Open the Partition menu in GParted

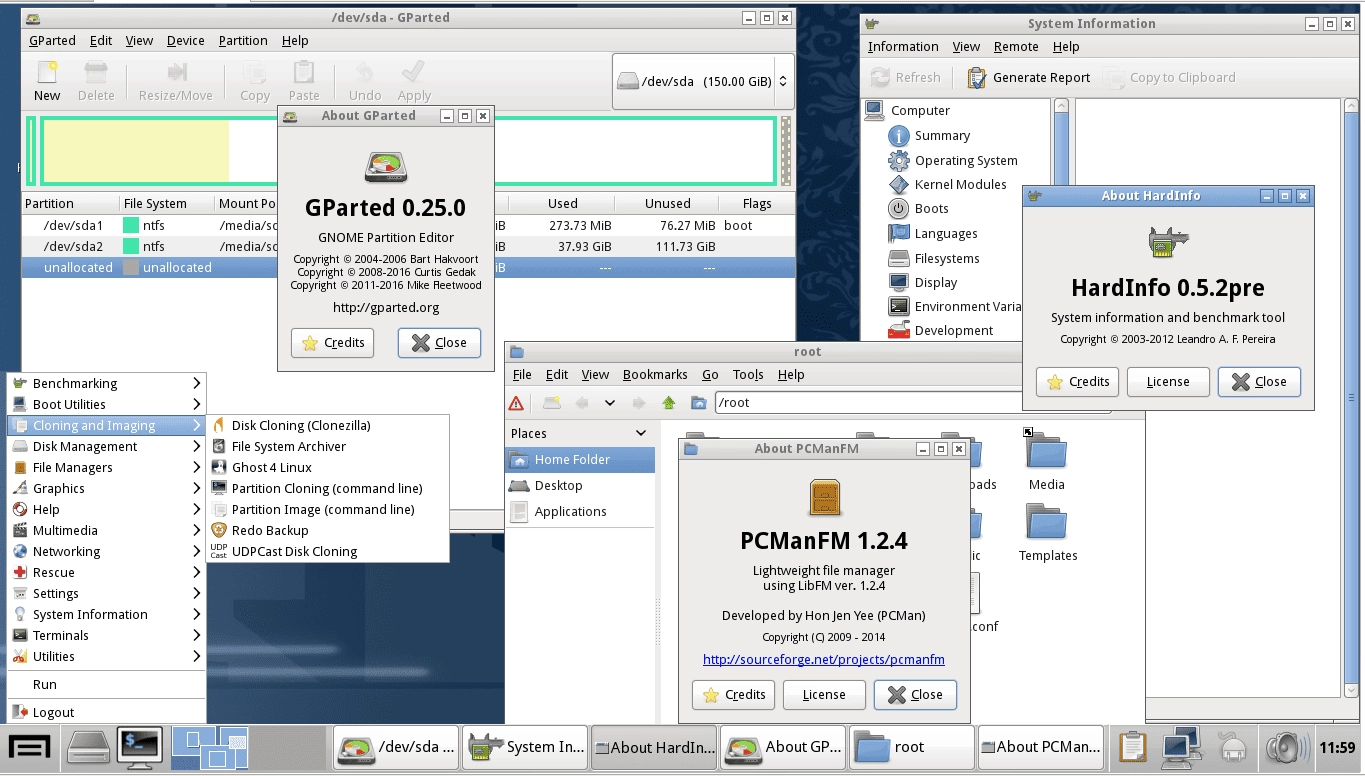(x=243, y=40)
